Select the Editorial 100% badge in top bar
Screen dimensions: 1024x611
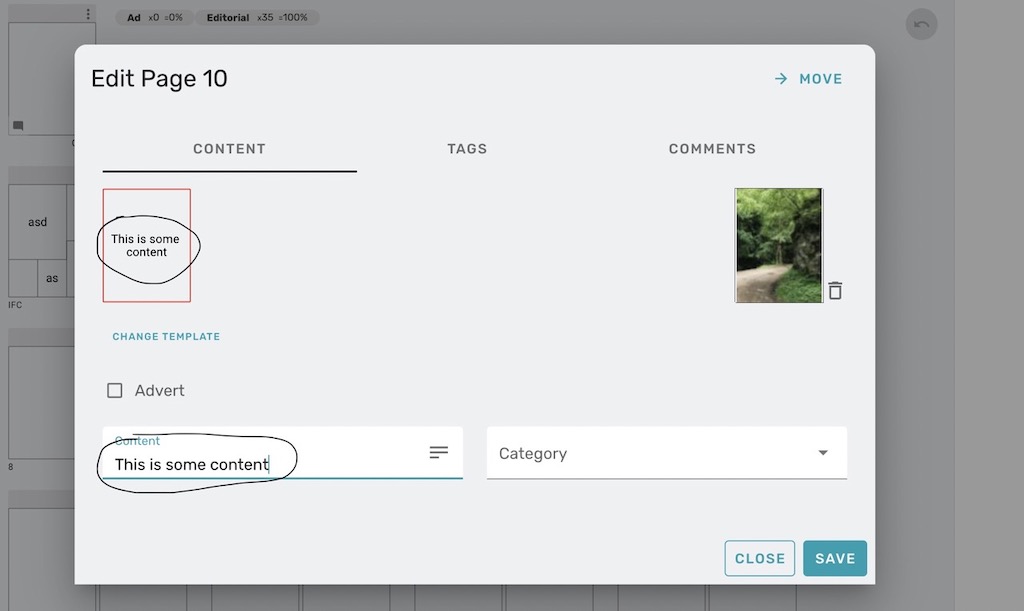260,17
